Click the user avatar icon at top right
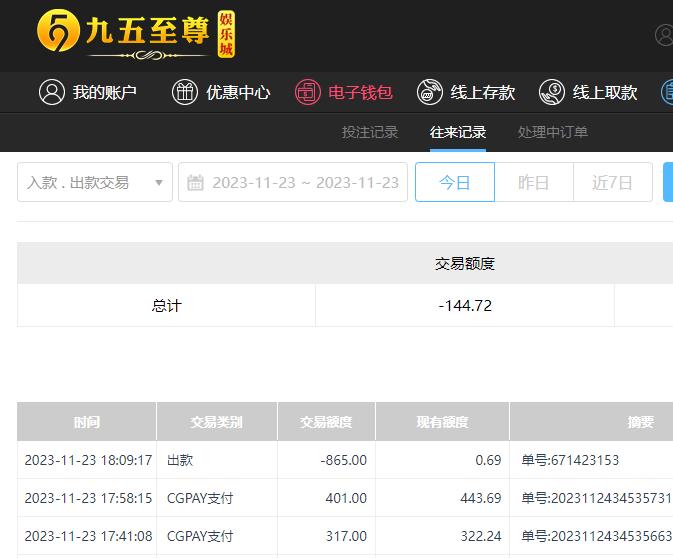This screenshot has height=558, width=673. [664, 35]
